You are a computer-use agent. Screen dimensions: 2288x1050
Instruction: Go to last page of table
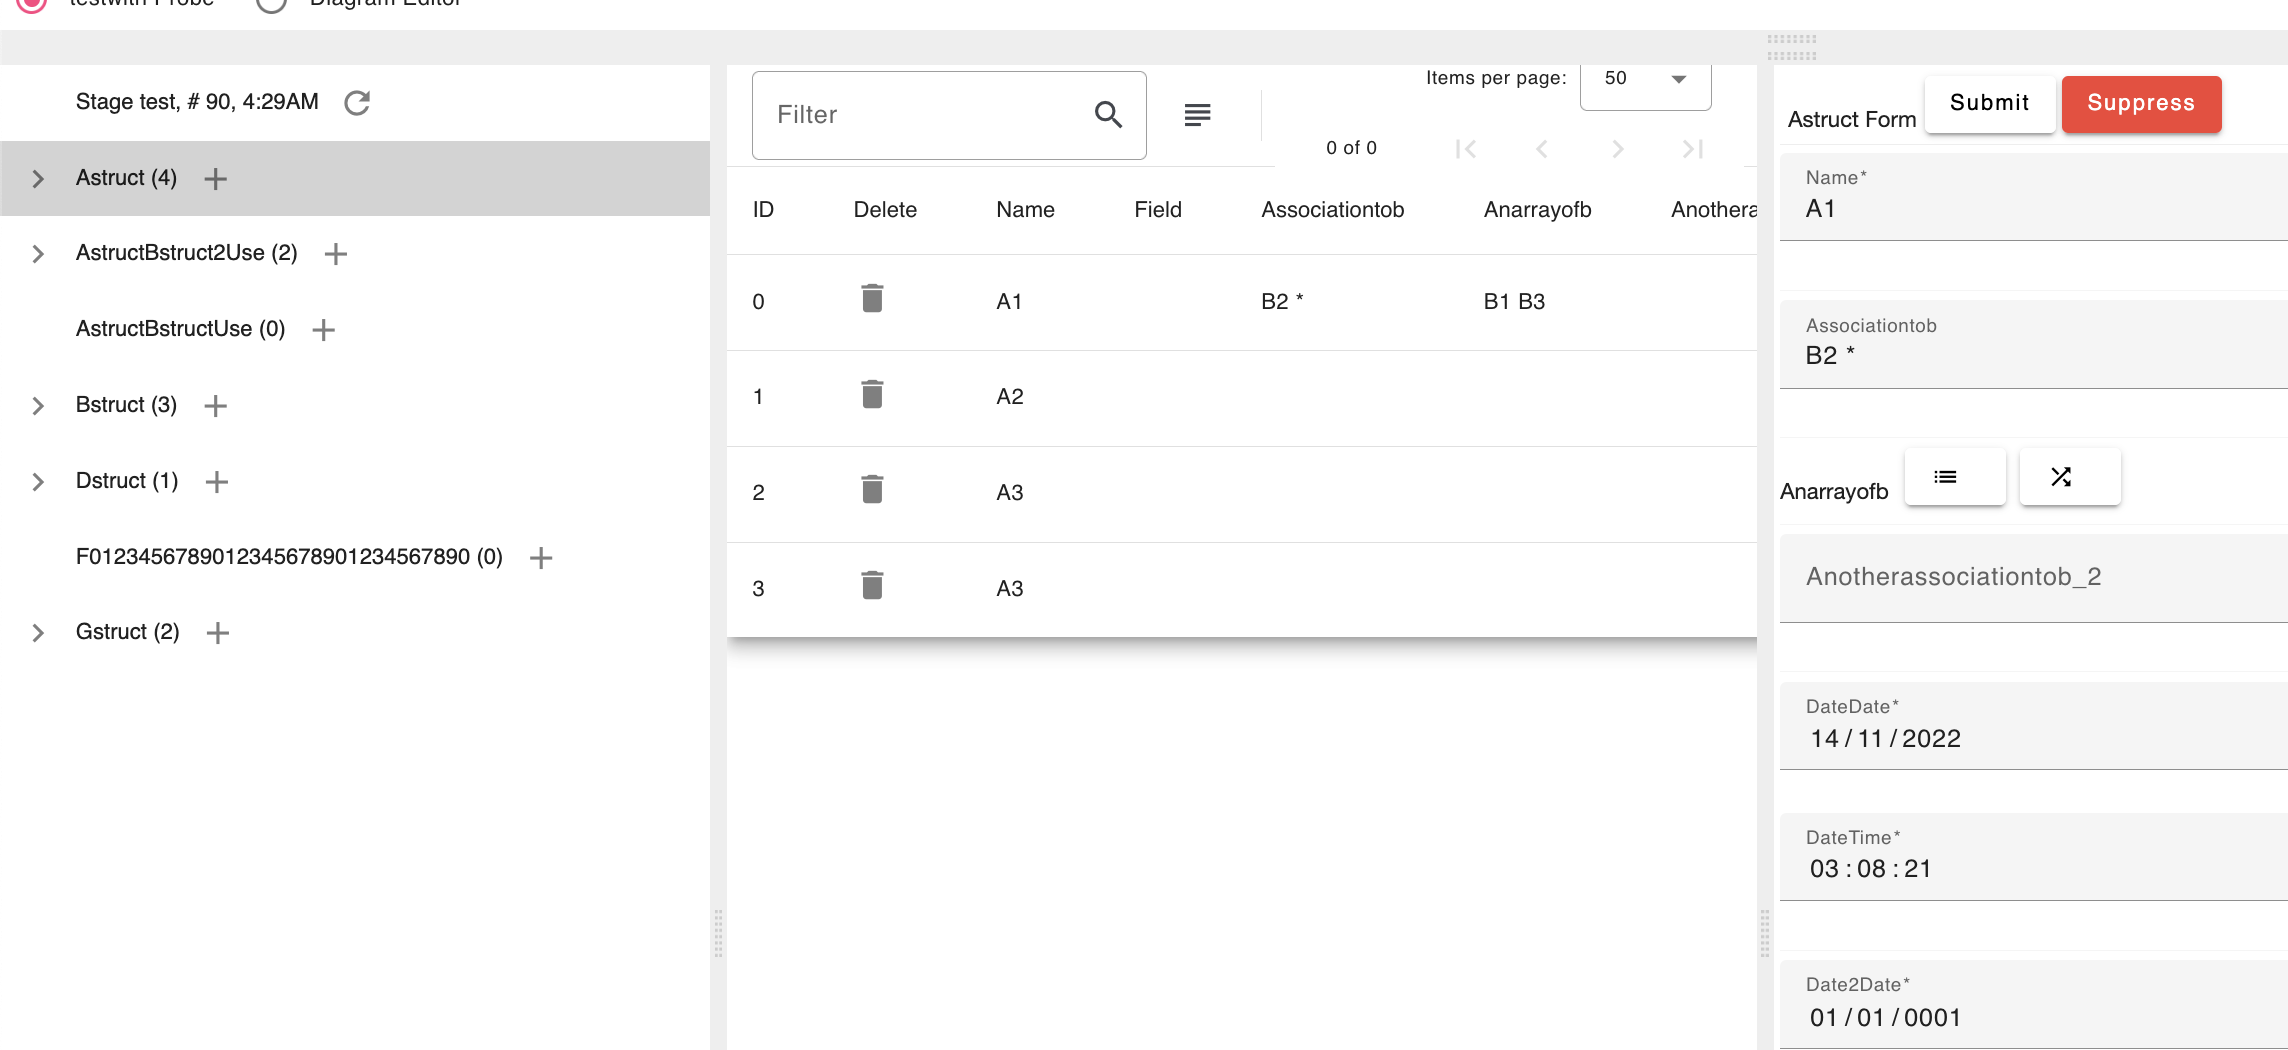1693,149
